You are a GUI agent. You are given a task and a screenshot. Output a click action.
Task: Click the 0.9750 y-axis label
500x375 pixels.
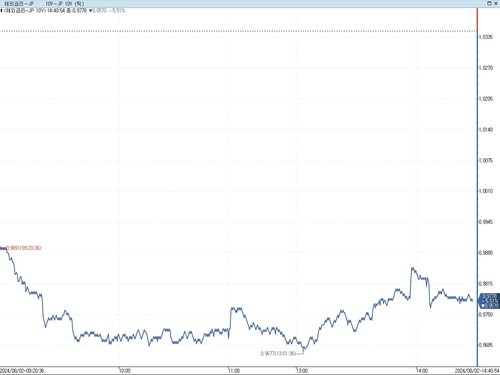click(x=486, y=314)
